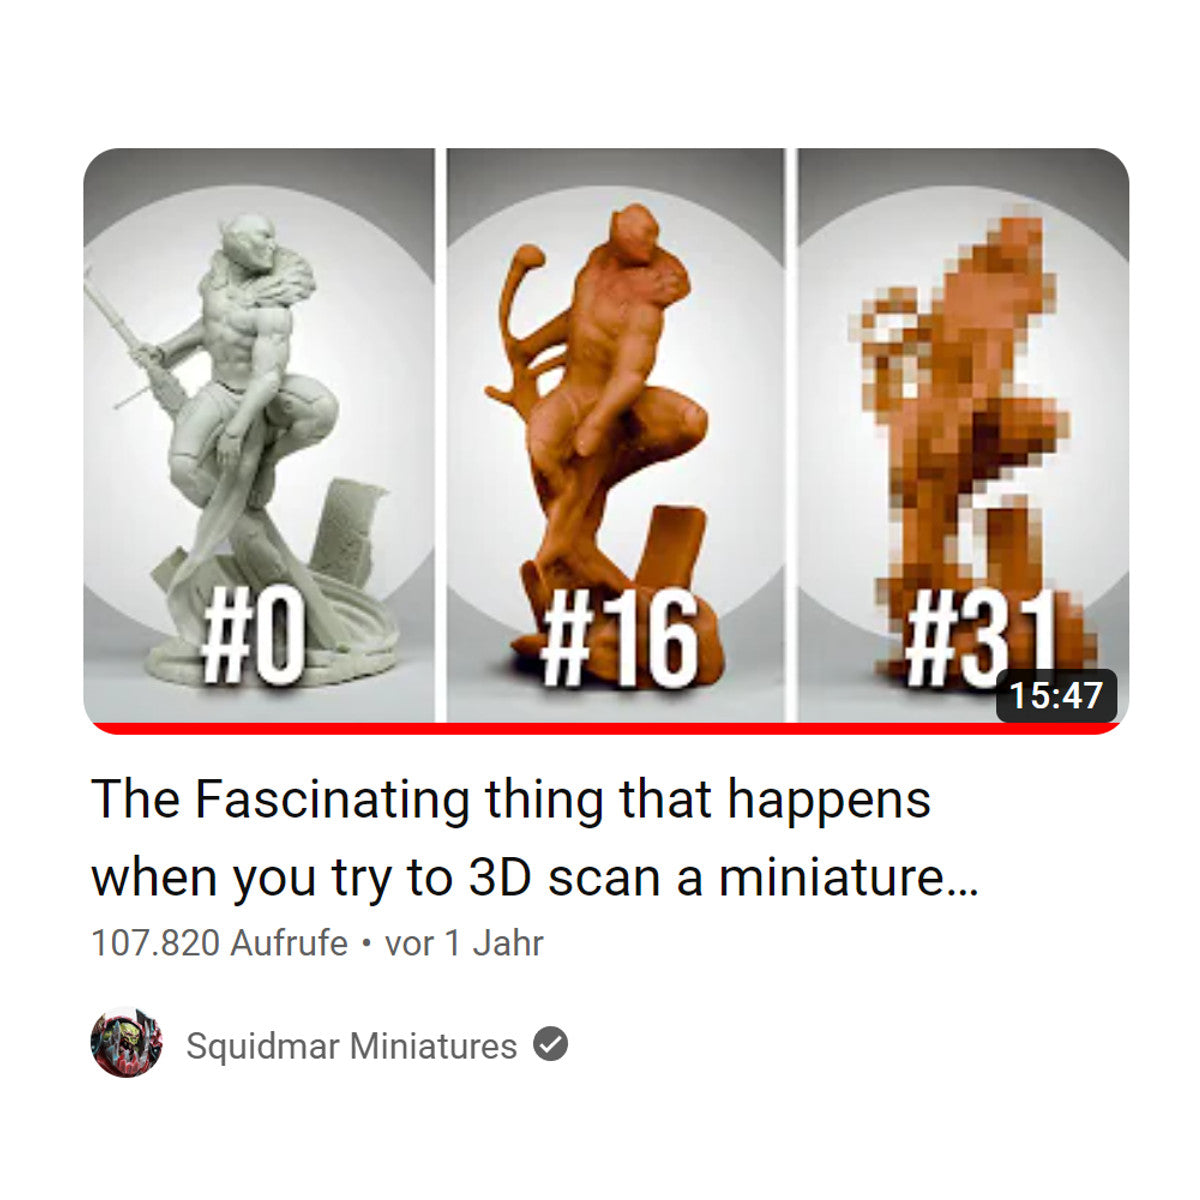Select the pixelated orange figure panel

coord(963,435)
